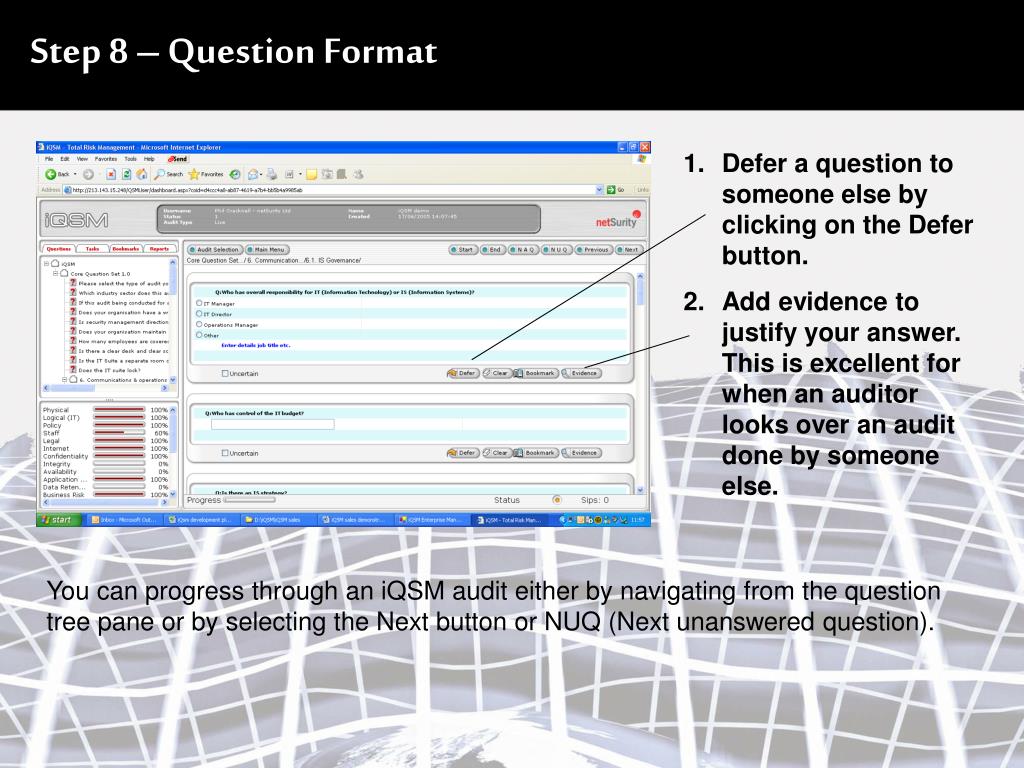Screen dimensions: 1024x768
Task: Switch to the Bookmarks tab
Action: pos(125,249)
